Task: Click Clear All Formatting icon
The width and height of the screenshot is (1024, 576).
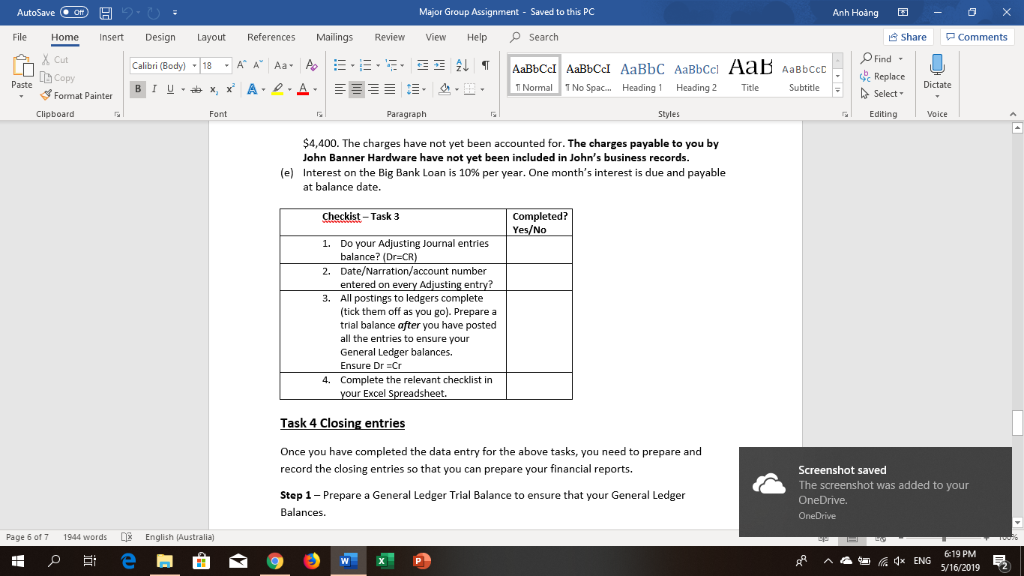Action: (x=312, y=65)
